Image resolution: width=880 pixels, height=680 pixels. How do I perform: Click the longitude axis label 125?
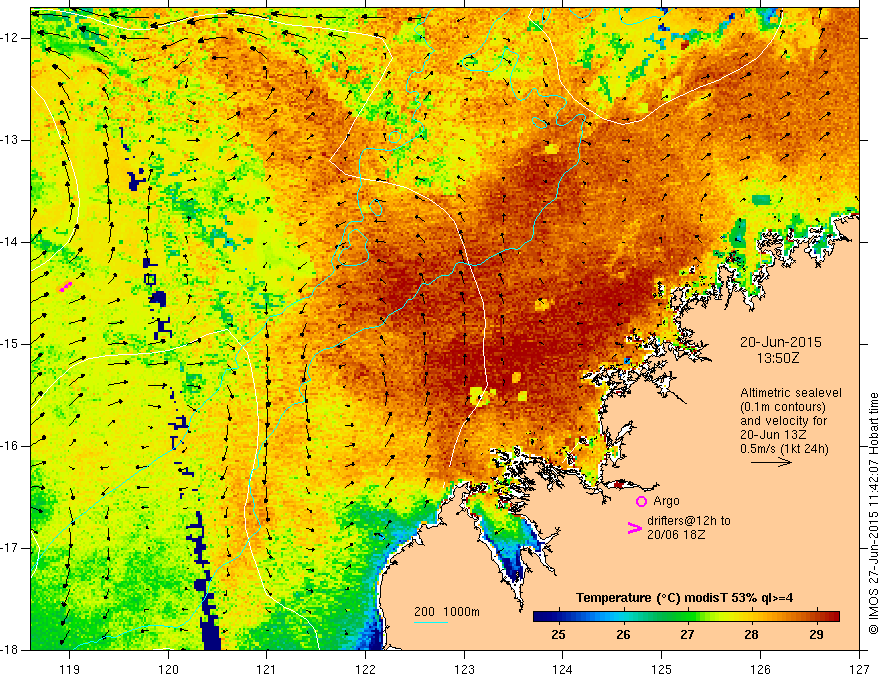662,669
